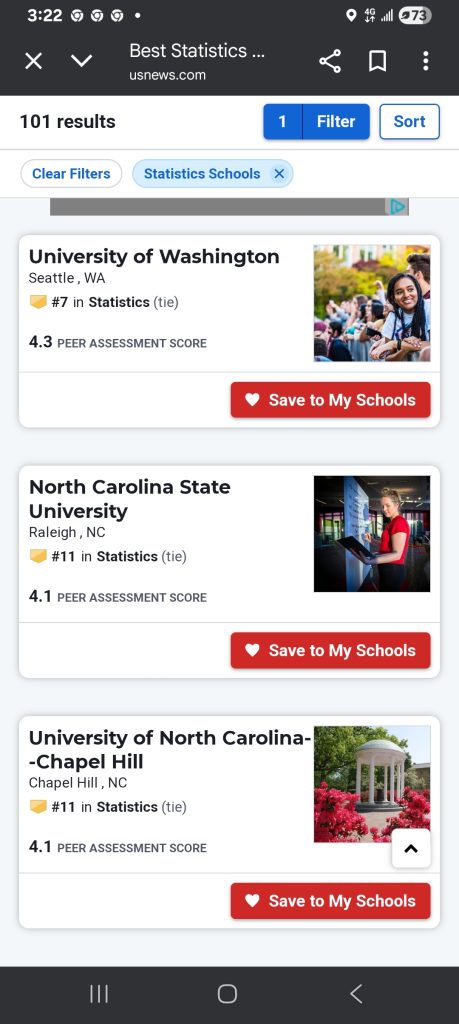The height and width of the screenshot is (1024, 459).
Task: Click the Clear Filters chip
Action: point(71,174)
